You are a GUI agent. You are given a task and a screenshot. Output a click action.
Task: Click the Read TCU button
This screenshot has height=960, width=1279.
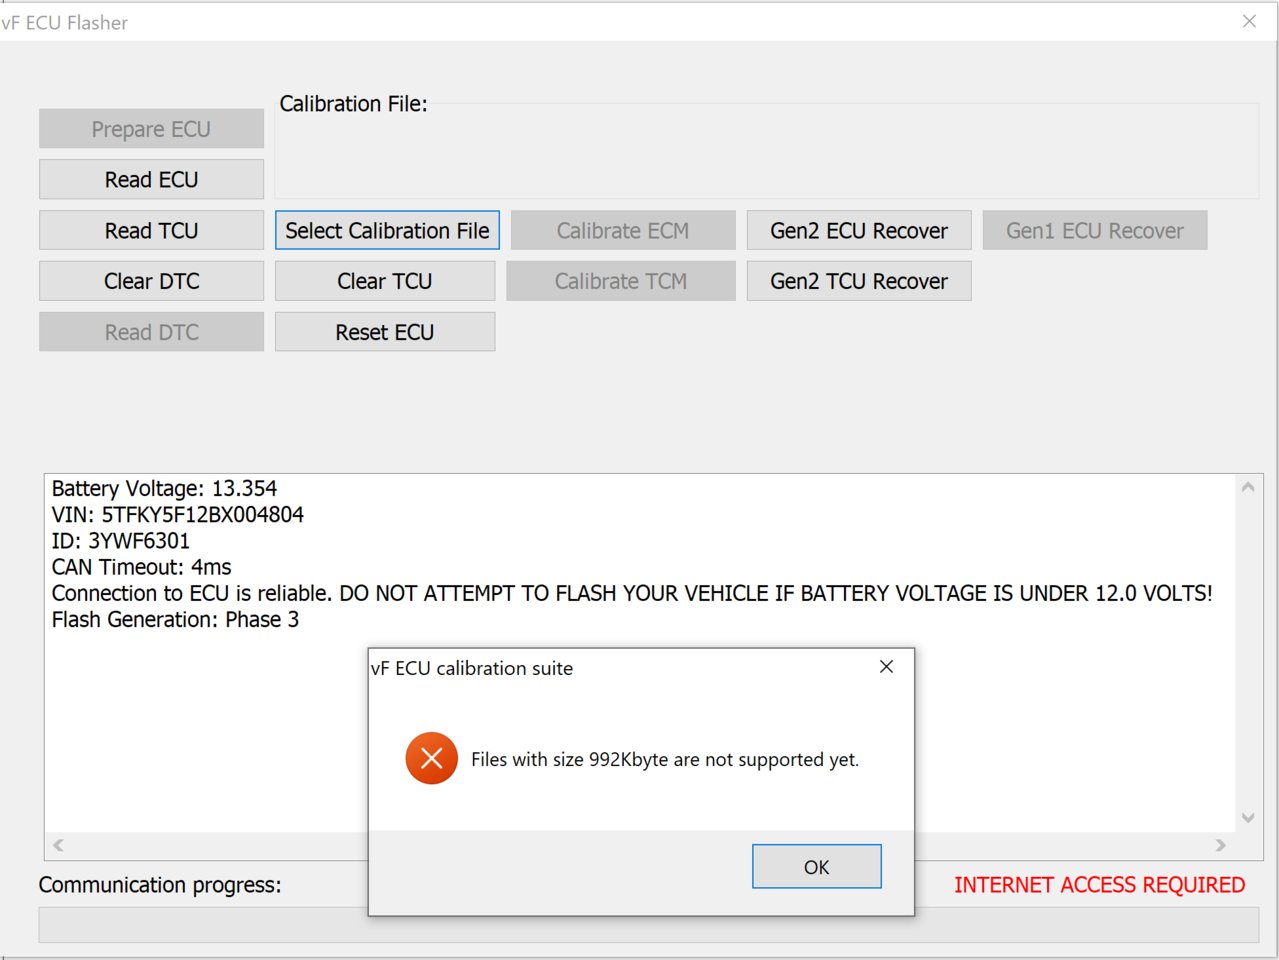click(x=151, y=230)
